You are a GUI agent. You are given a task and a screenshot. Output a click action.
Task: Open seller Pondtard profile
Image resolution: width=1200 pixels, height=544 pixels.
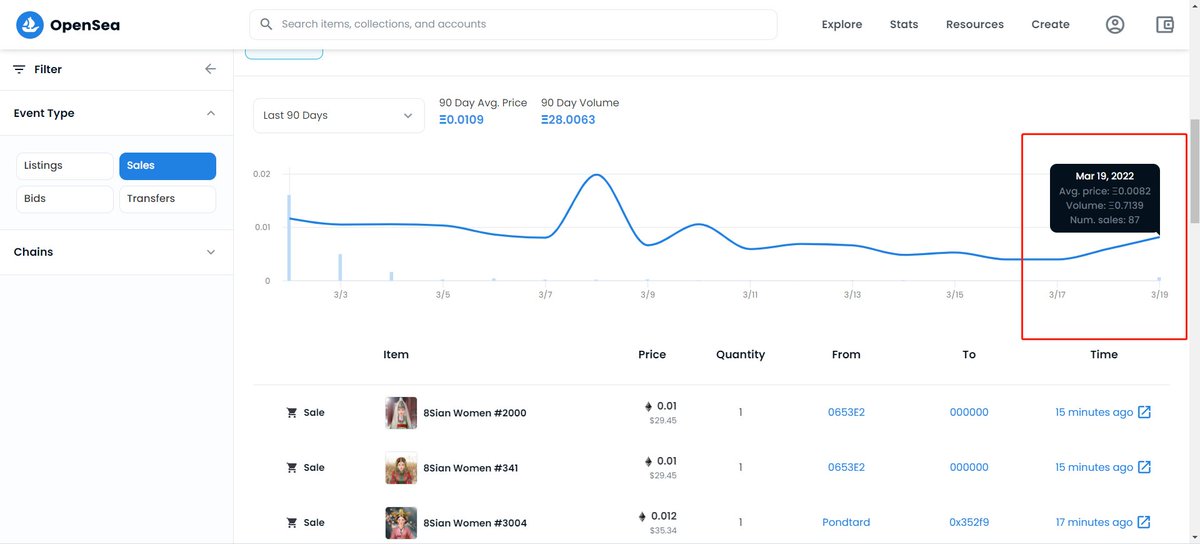point(846,522)
